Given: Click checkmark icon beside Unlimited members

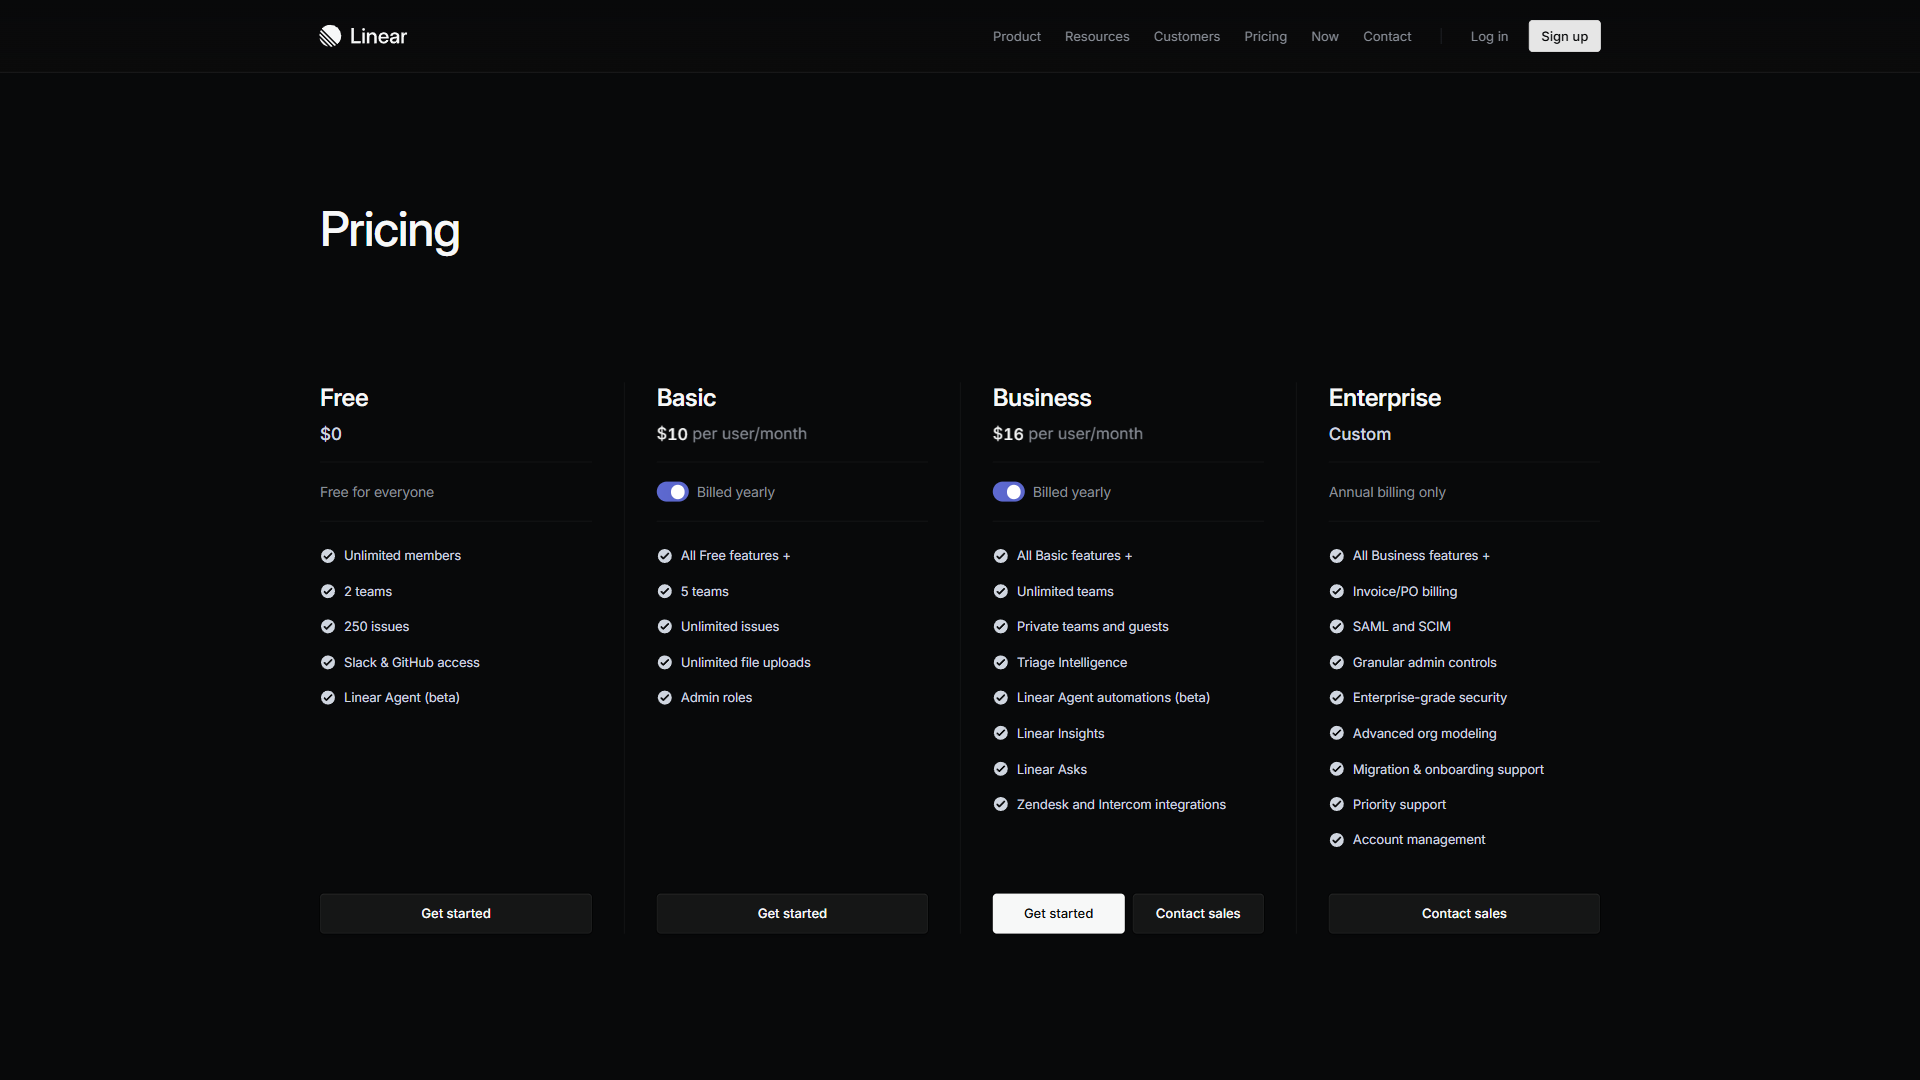Looking at the screenshot, I should 328,556.
